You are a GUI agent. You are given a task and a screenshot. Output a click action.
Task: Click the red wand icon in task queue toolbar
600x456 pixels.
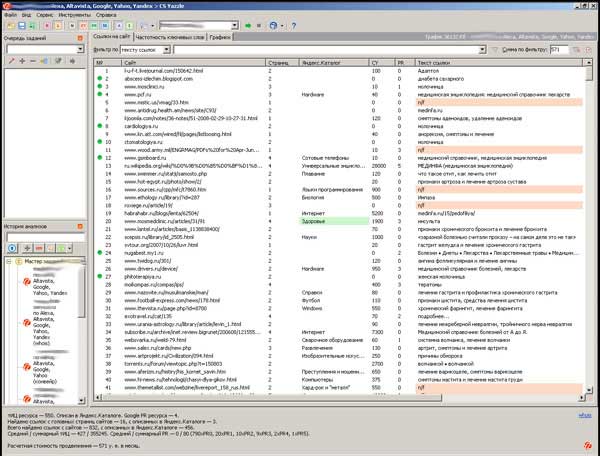pos(9,61)
